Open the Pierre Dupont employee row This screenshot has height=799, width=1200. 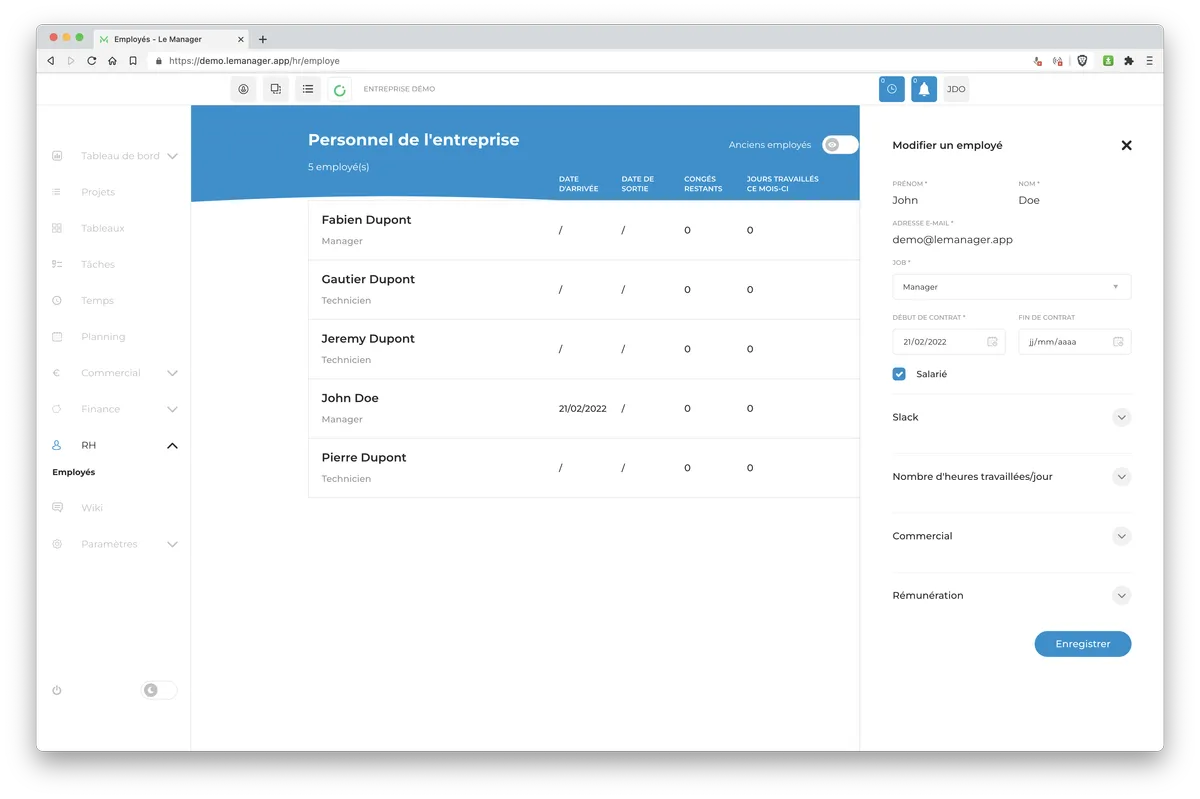click(584, 468)
